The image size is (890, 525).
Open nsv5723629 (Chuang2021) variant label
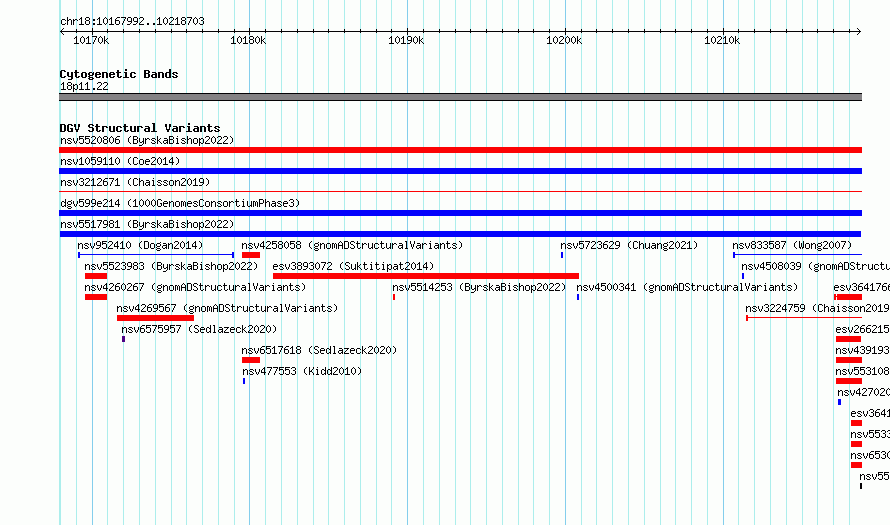[629, 245]
